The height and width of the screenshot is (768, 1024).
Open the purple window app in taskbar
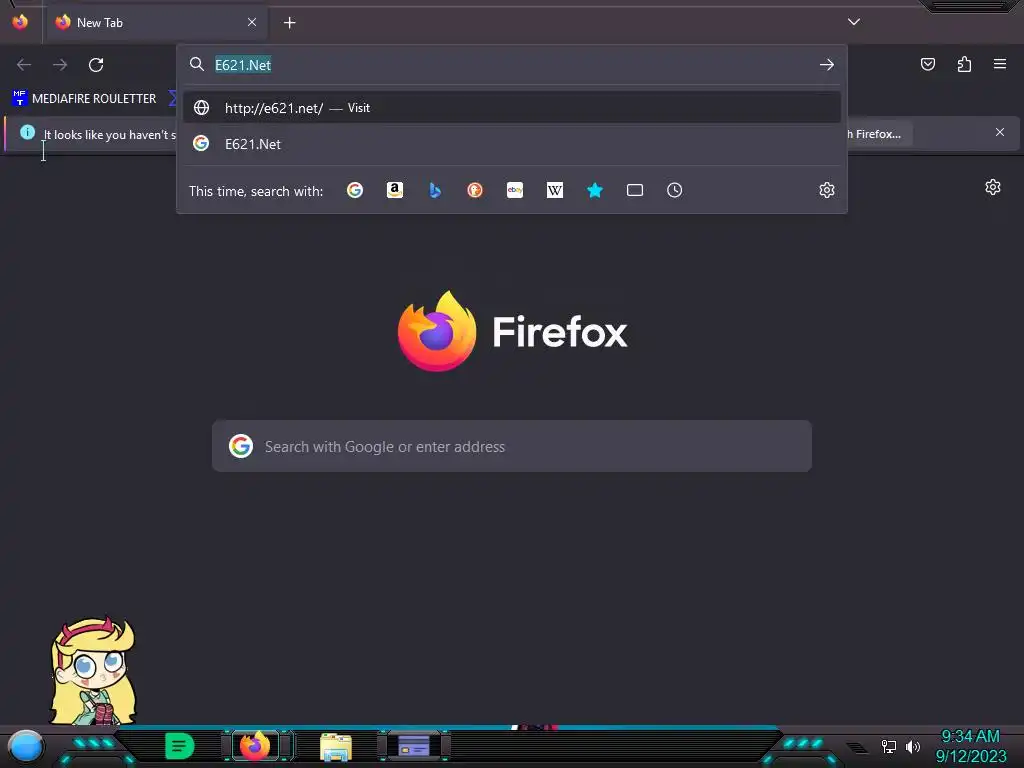click(413, 746)
